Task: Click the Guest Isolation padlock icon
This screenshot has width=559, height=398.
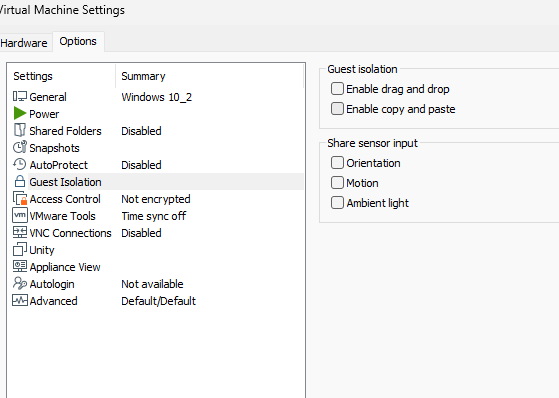Action: 20,181
